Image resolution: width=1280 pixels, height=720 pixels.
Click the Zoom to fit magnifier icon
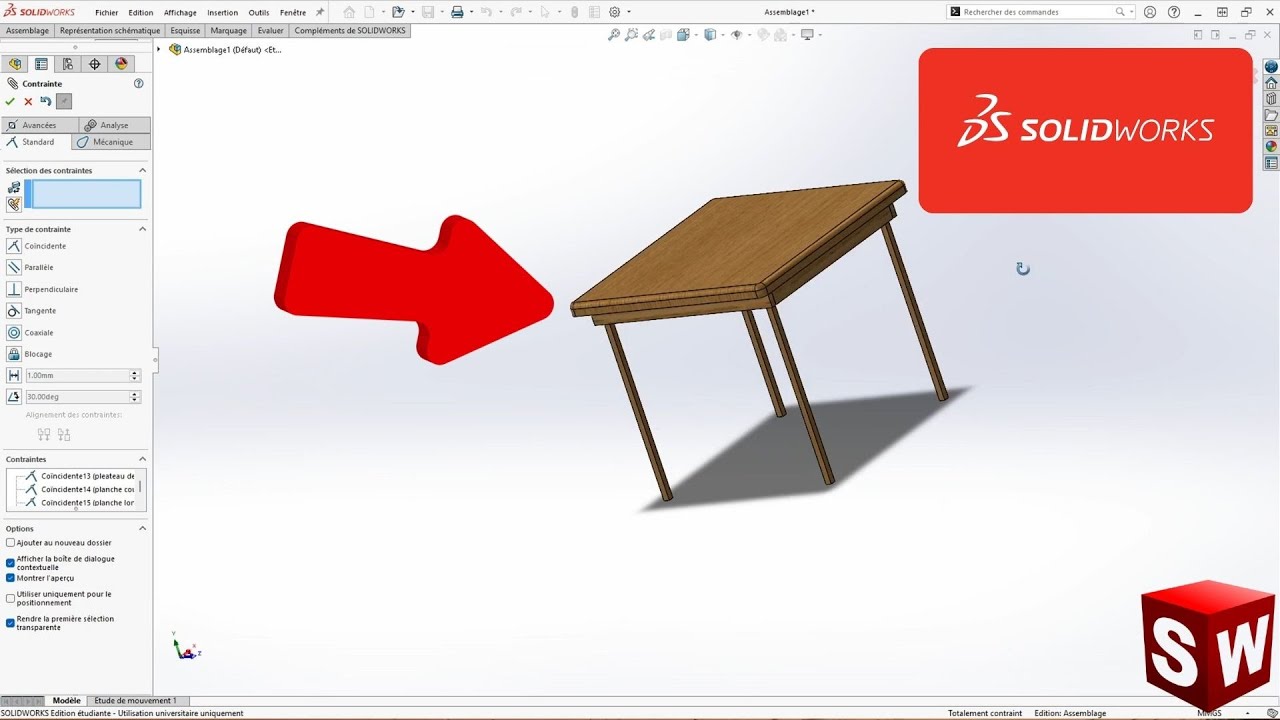point(615,35)
